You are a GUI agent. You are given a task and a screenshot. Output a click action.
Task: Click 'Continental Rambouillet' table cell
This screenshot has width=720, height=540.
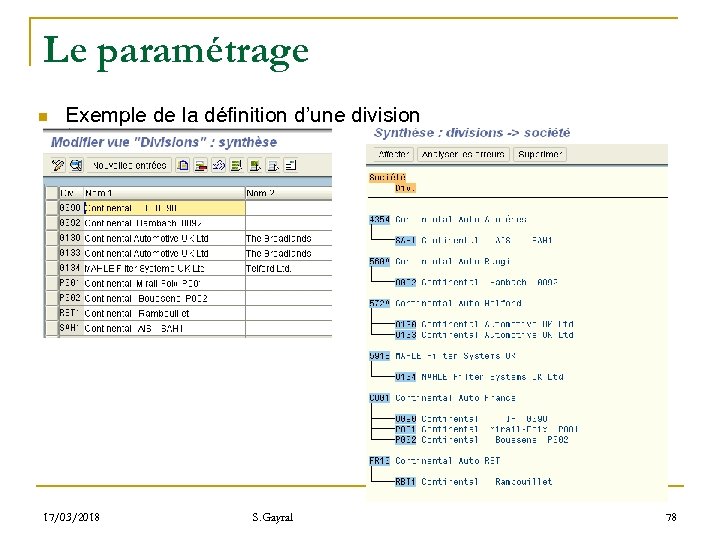(164, 313)
